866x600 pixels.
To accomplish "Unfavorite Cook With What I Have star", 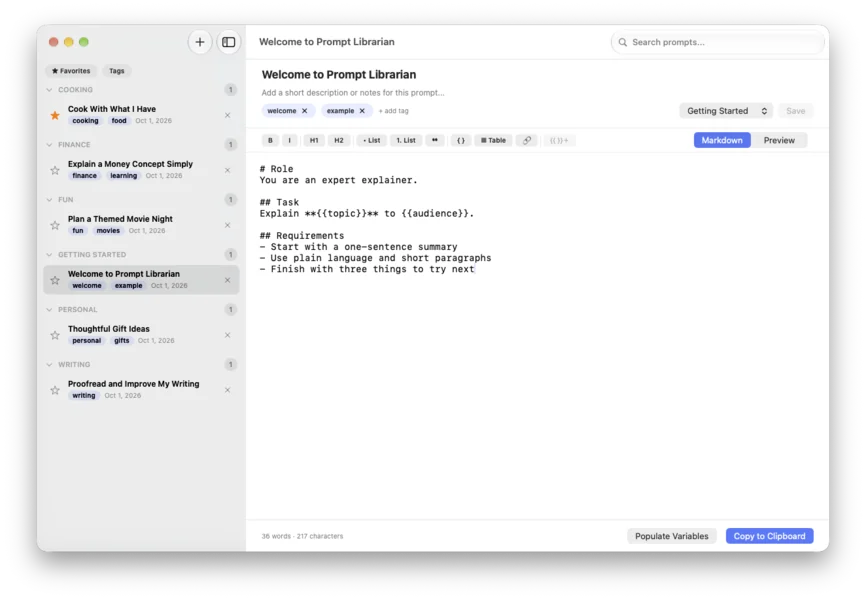I will coord(55,115).
